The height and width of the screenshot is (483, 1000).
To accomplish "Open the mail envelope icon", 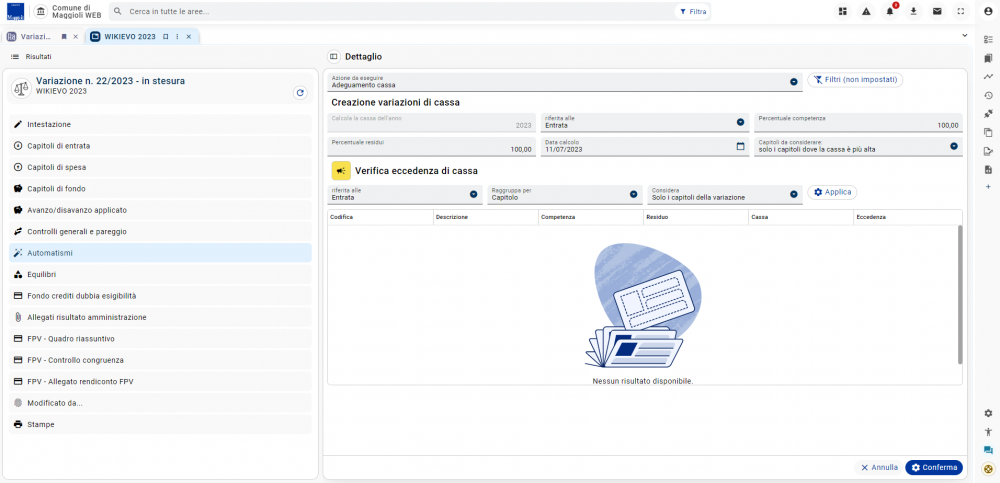I will [x=937, y=11].
